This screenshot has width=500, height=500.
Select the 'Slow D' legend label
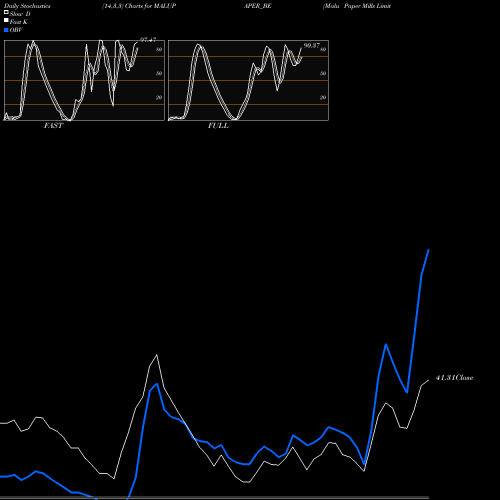(x=20, y=14)
